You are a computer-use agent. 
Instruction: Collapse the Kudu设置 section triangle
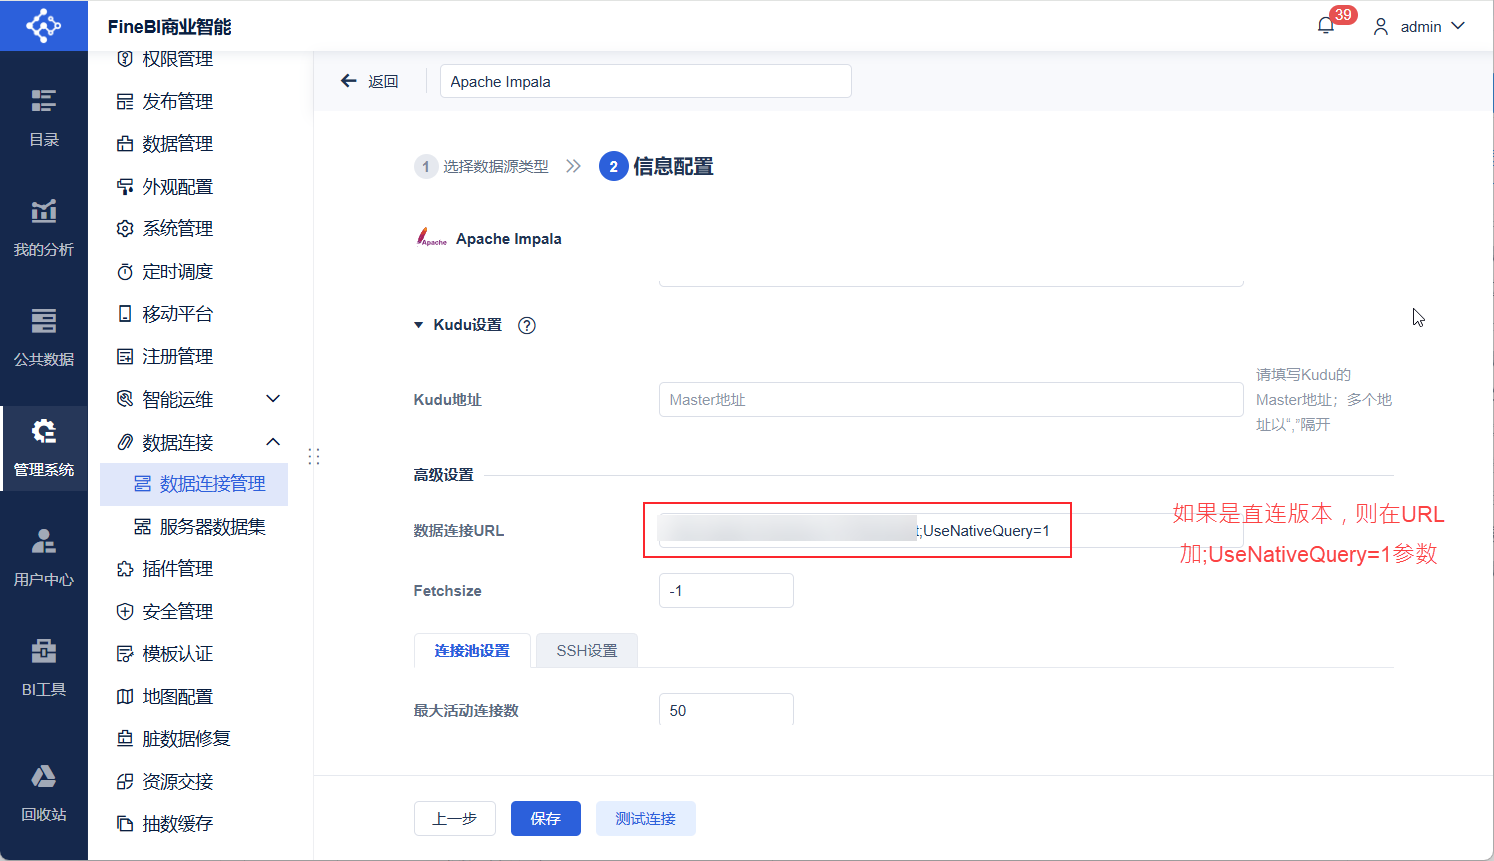[x=419, y=325]
